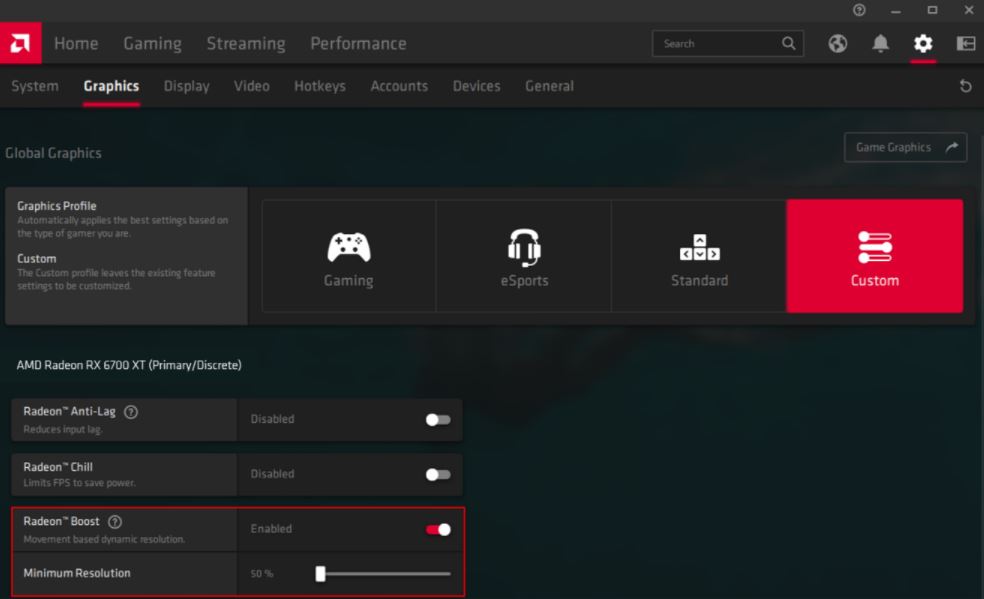Switch to the Display tab

(x=186, y=86)
